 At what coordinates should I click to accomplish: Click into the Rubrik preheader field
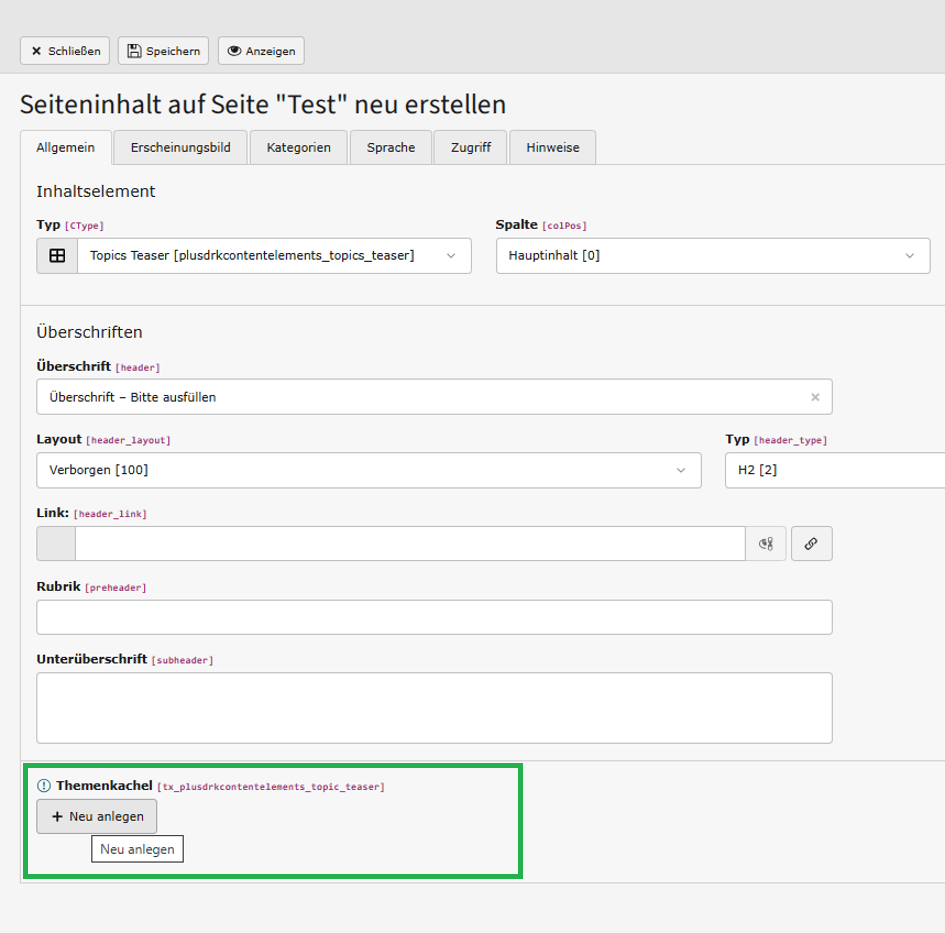434,617
